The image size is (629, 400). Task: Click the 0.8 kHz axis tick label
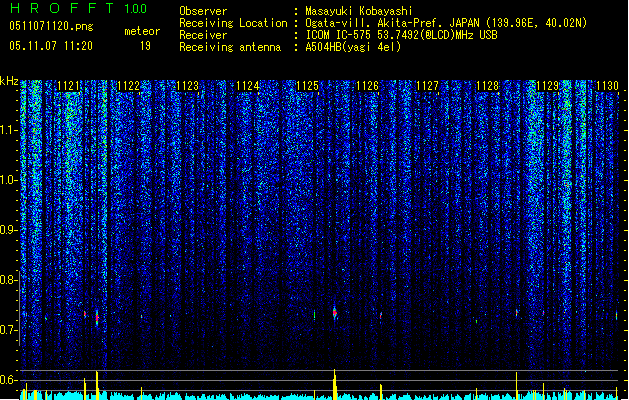8,280
